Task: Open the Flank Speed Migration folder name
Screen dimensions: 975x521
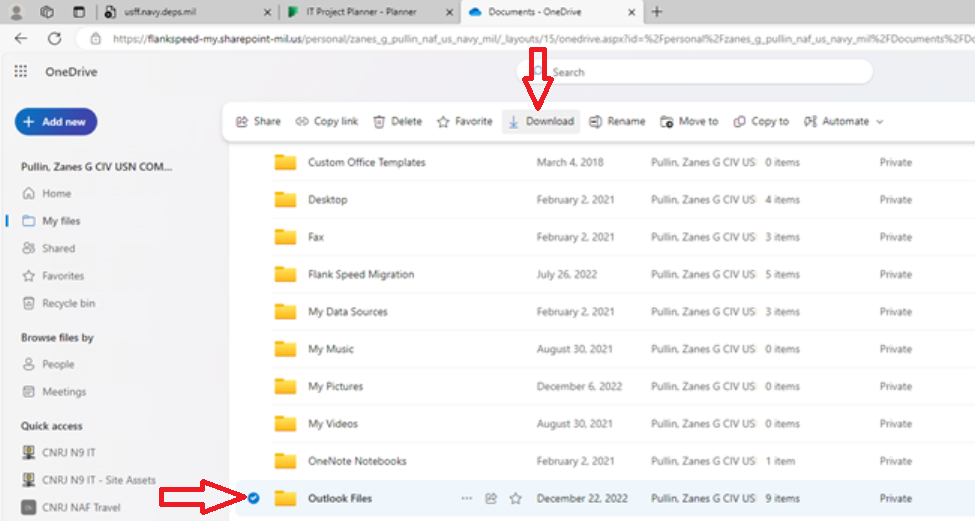Action: pyautogui.click(x=361, y=274)
